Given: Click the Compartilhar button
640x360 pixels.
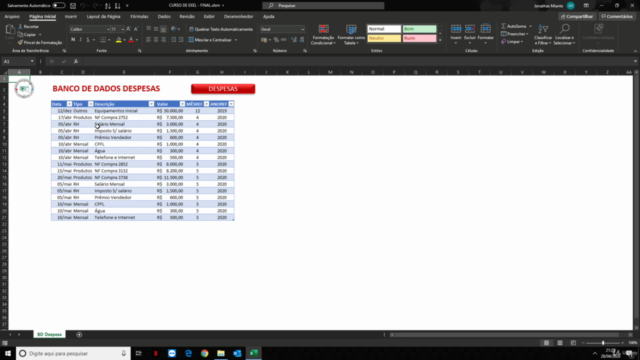Looking at the screenshot, I should click(577, 16).
